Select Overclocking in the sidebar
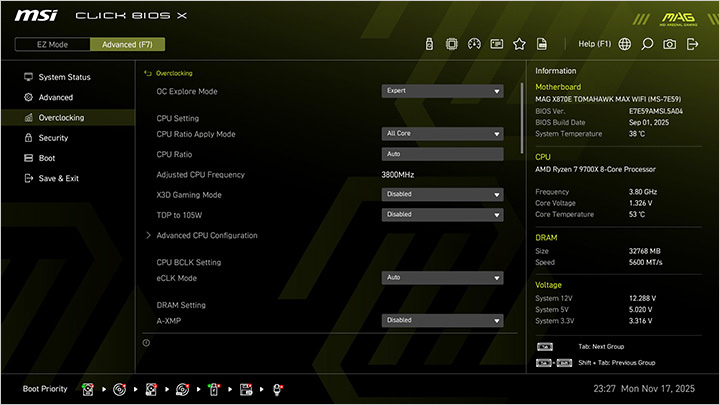The image size is (720, 405). pos(68,118)
